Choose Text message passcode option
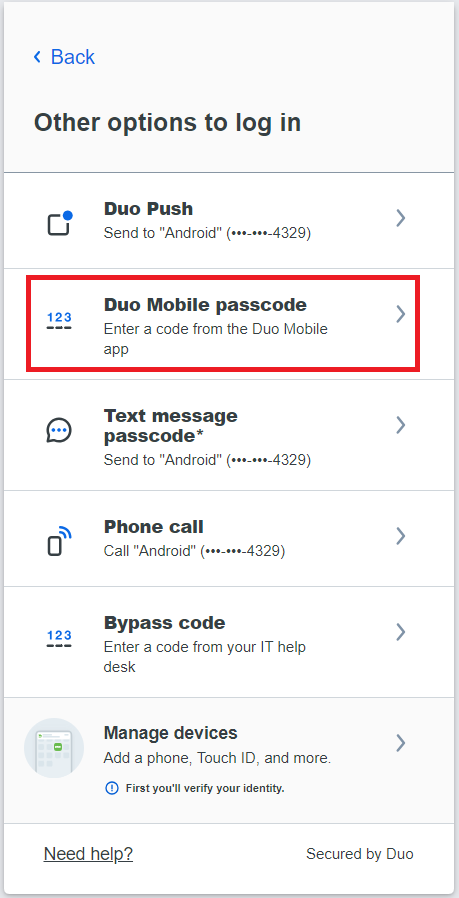459x898 pixels. point(229,435)
